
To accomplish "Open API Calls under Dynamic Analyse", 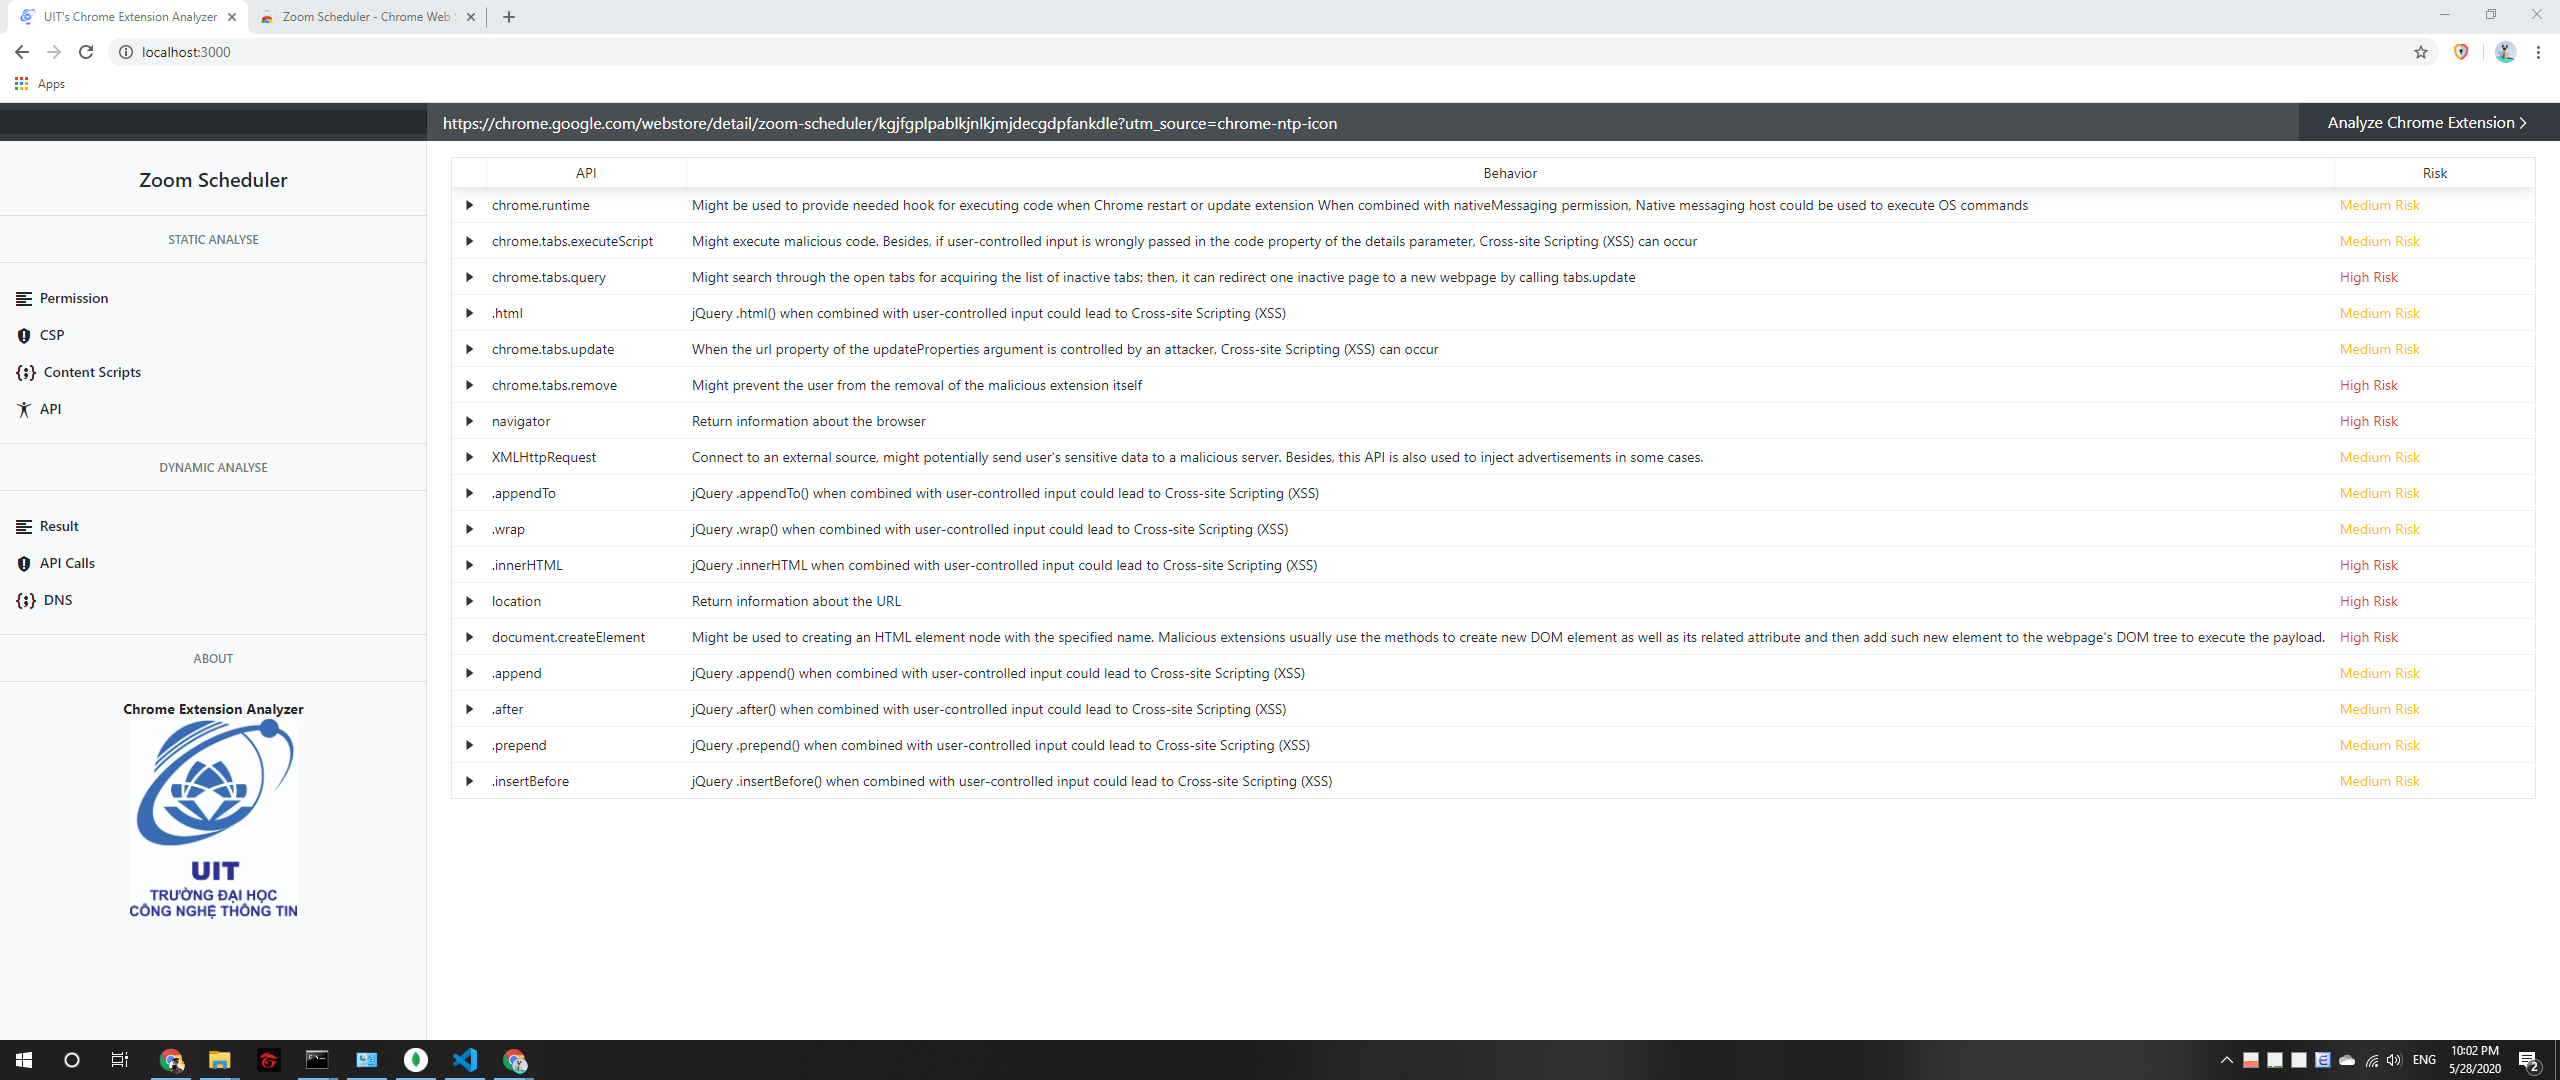I will point(56,563).
